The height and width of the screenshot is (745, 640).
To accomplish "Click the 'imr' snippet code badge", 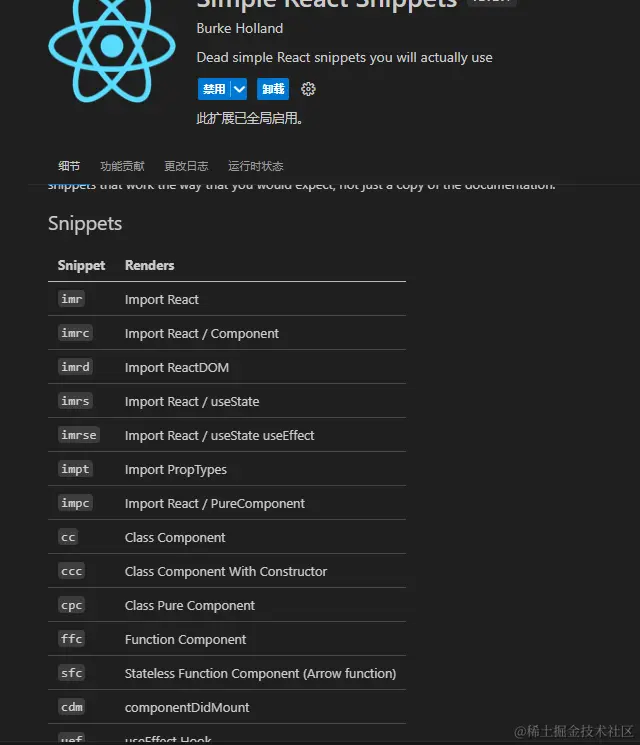I will pyautogui.click(x=71, y=299).
